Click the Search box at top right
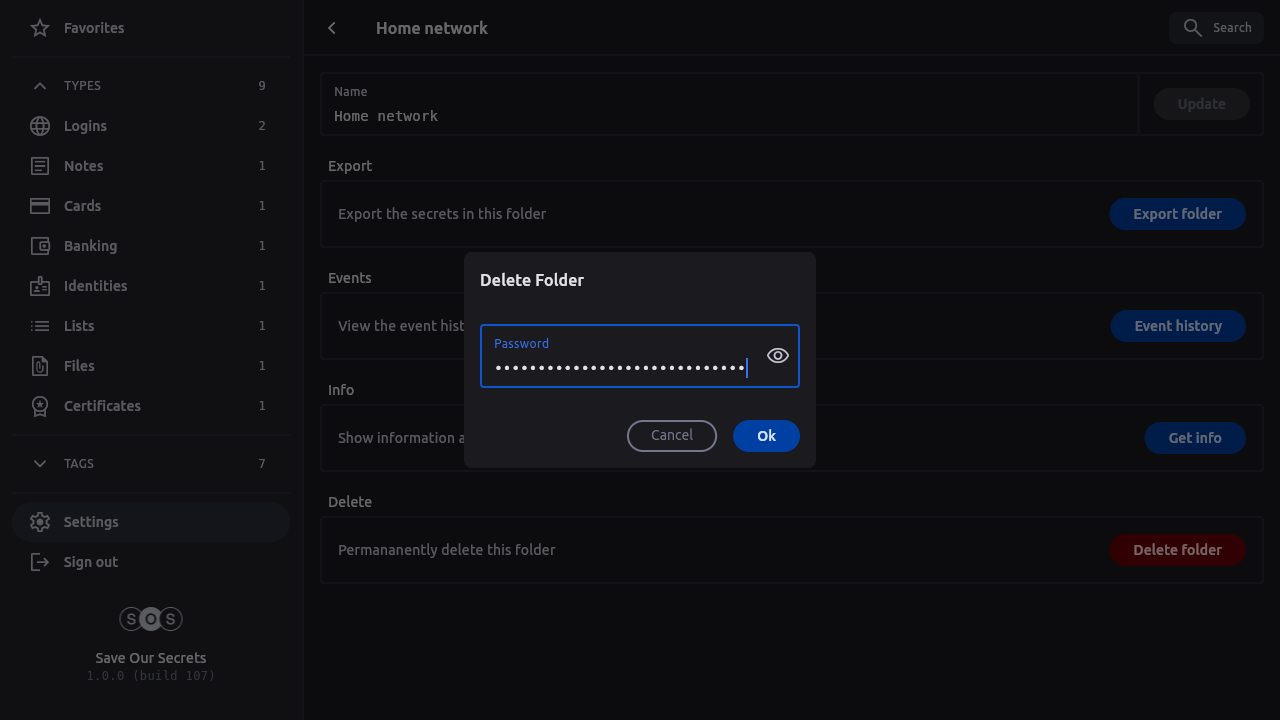1280x720 pixels. click(1216, 28)
